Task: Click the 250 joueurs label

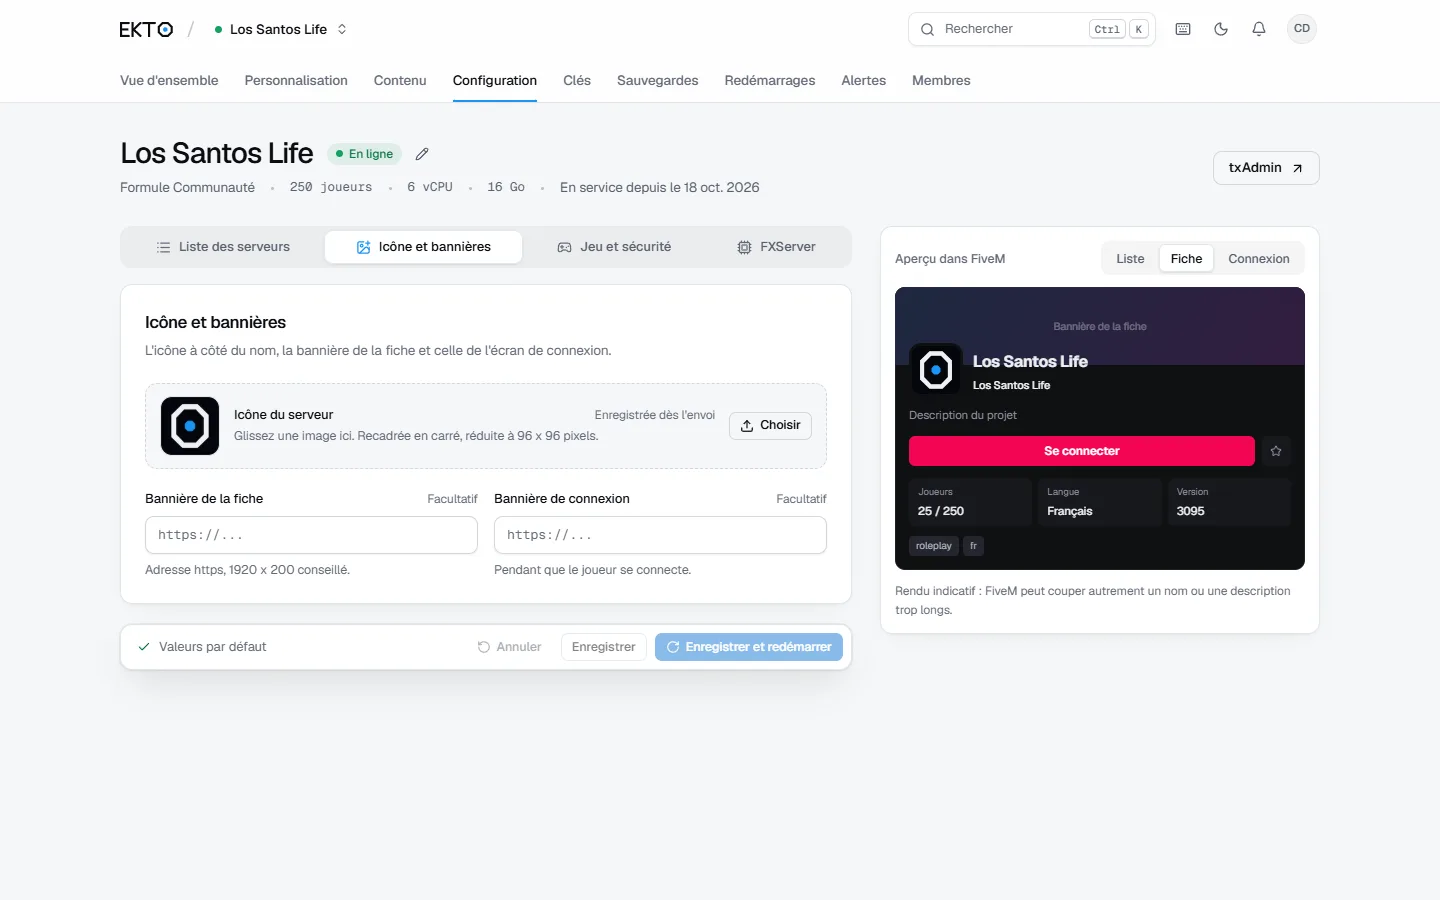Action: point(331,188)
